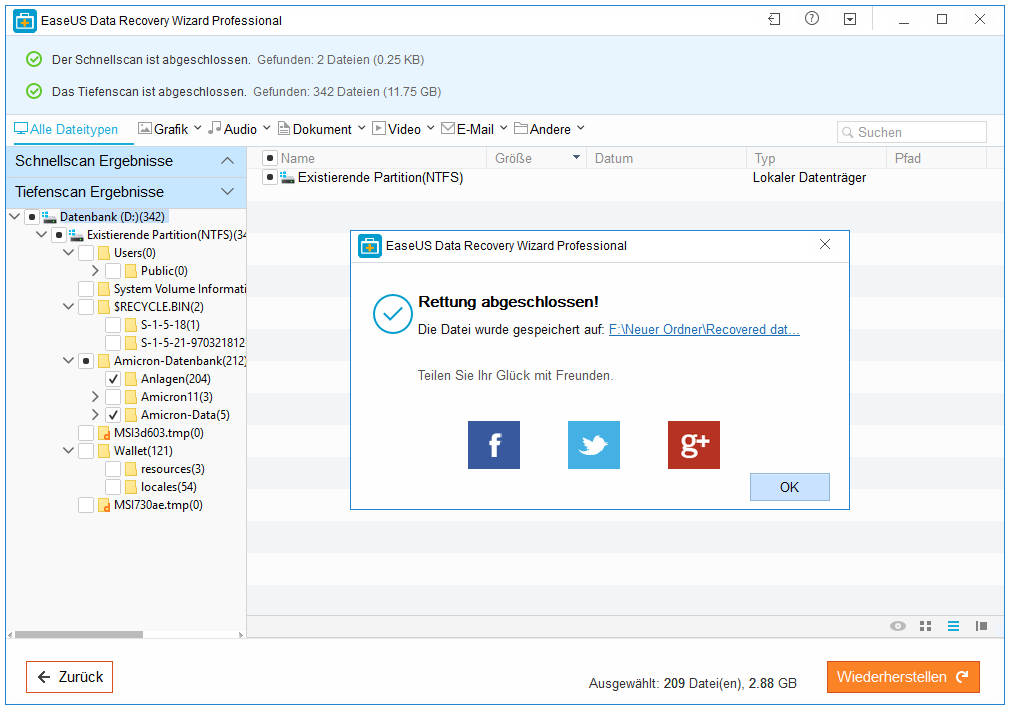This screenshot has width=1010, height=712.
Task: Click the Zurück button
Action: coord(70,677)
